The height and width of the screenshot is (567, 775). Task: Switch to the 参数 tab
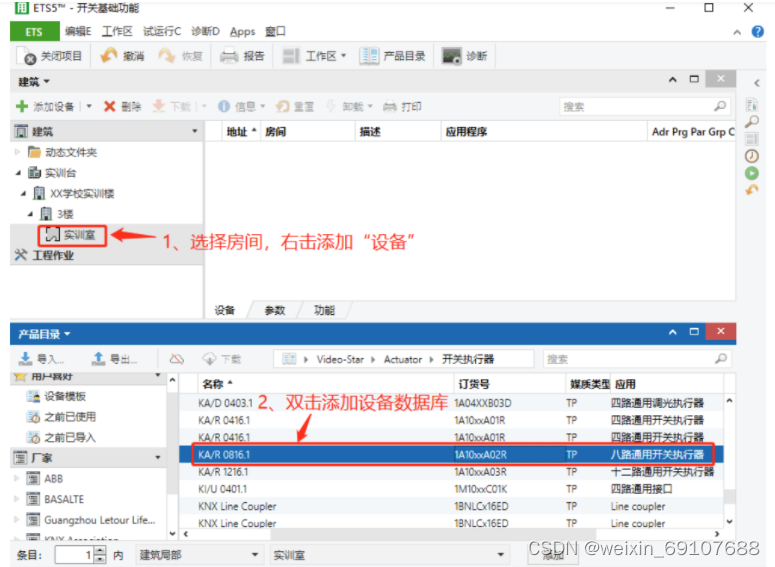click(x=275, y=310)
